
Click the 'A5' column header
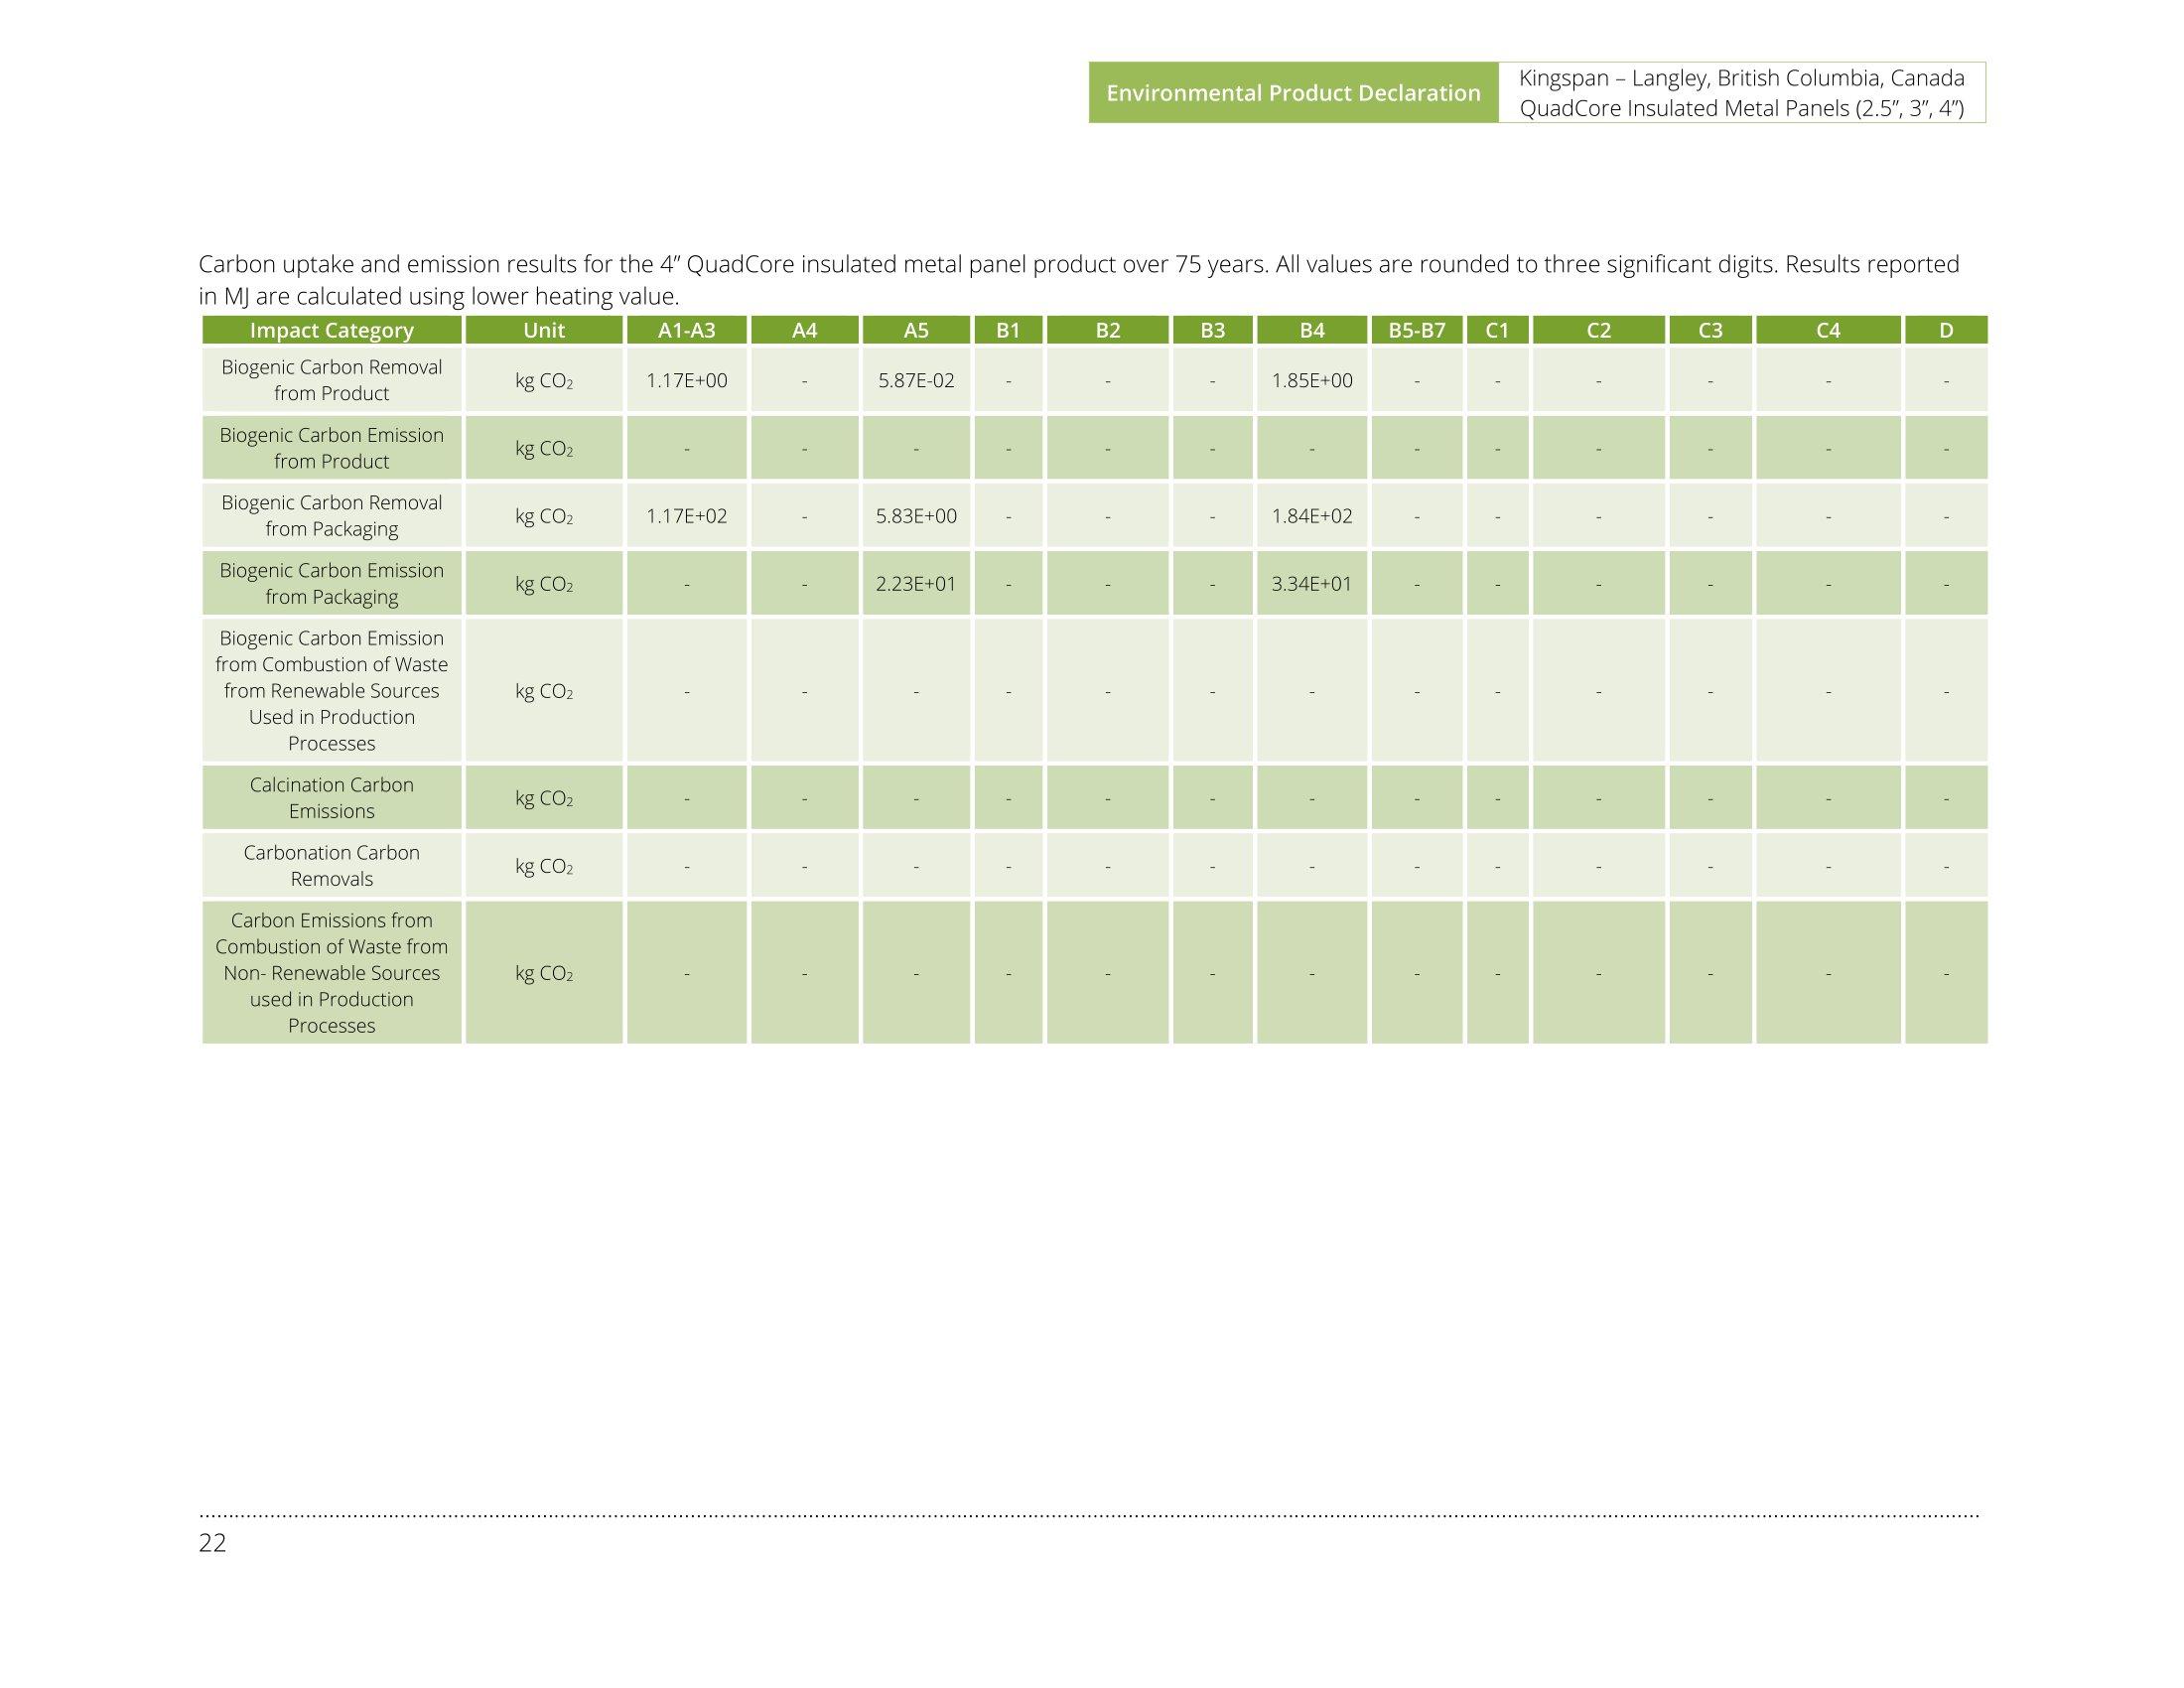pos(916,330)
